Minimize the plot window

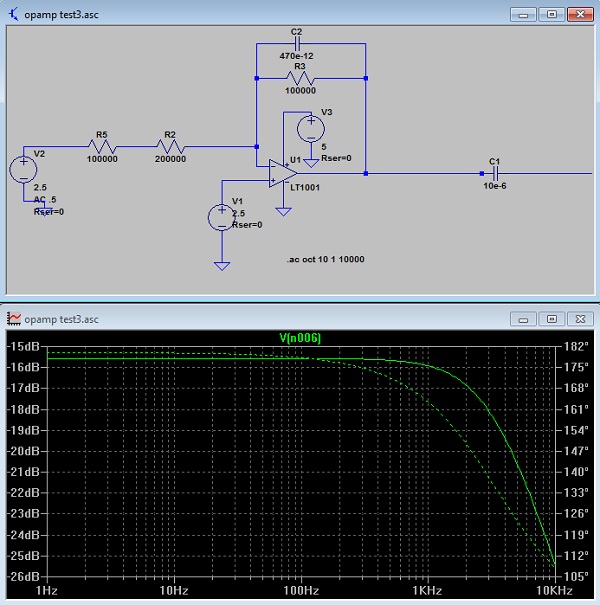point(523,318)
